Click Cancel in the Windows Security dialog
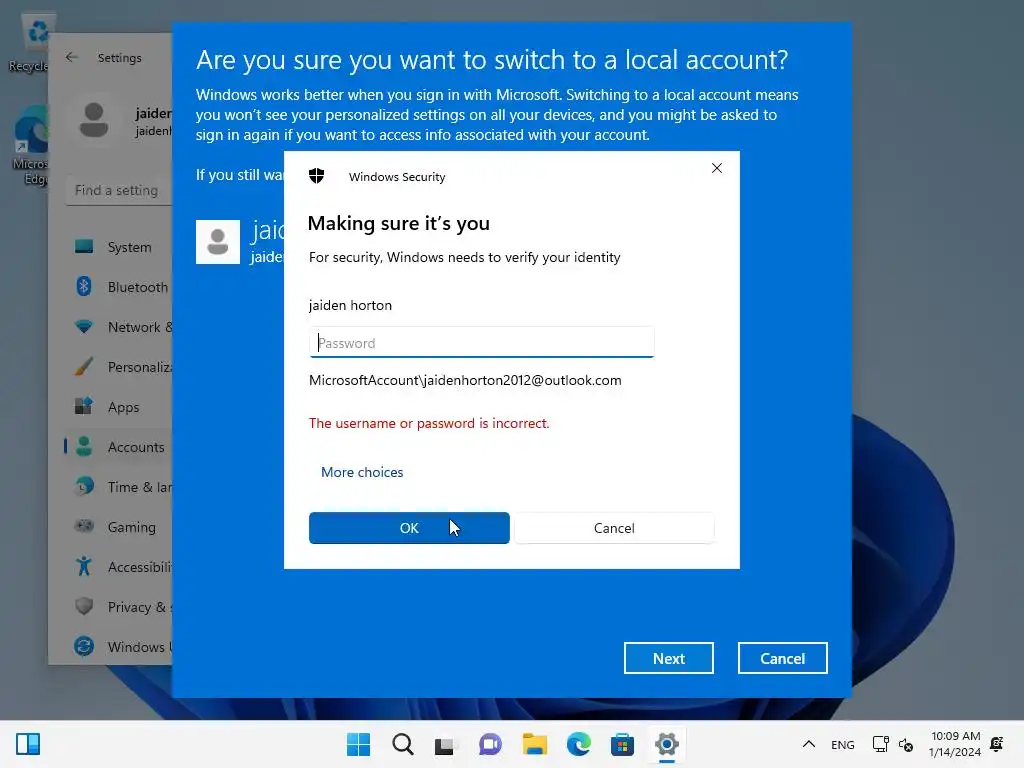 coord(614,528)
